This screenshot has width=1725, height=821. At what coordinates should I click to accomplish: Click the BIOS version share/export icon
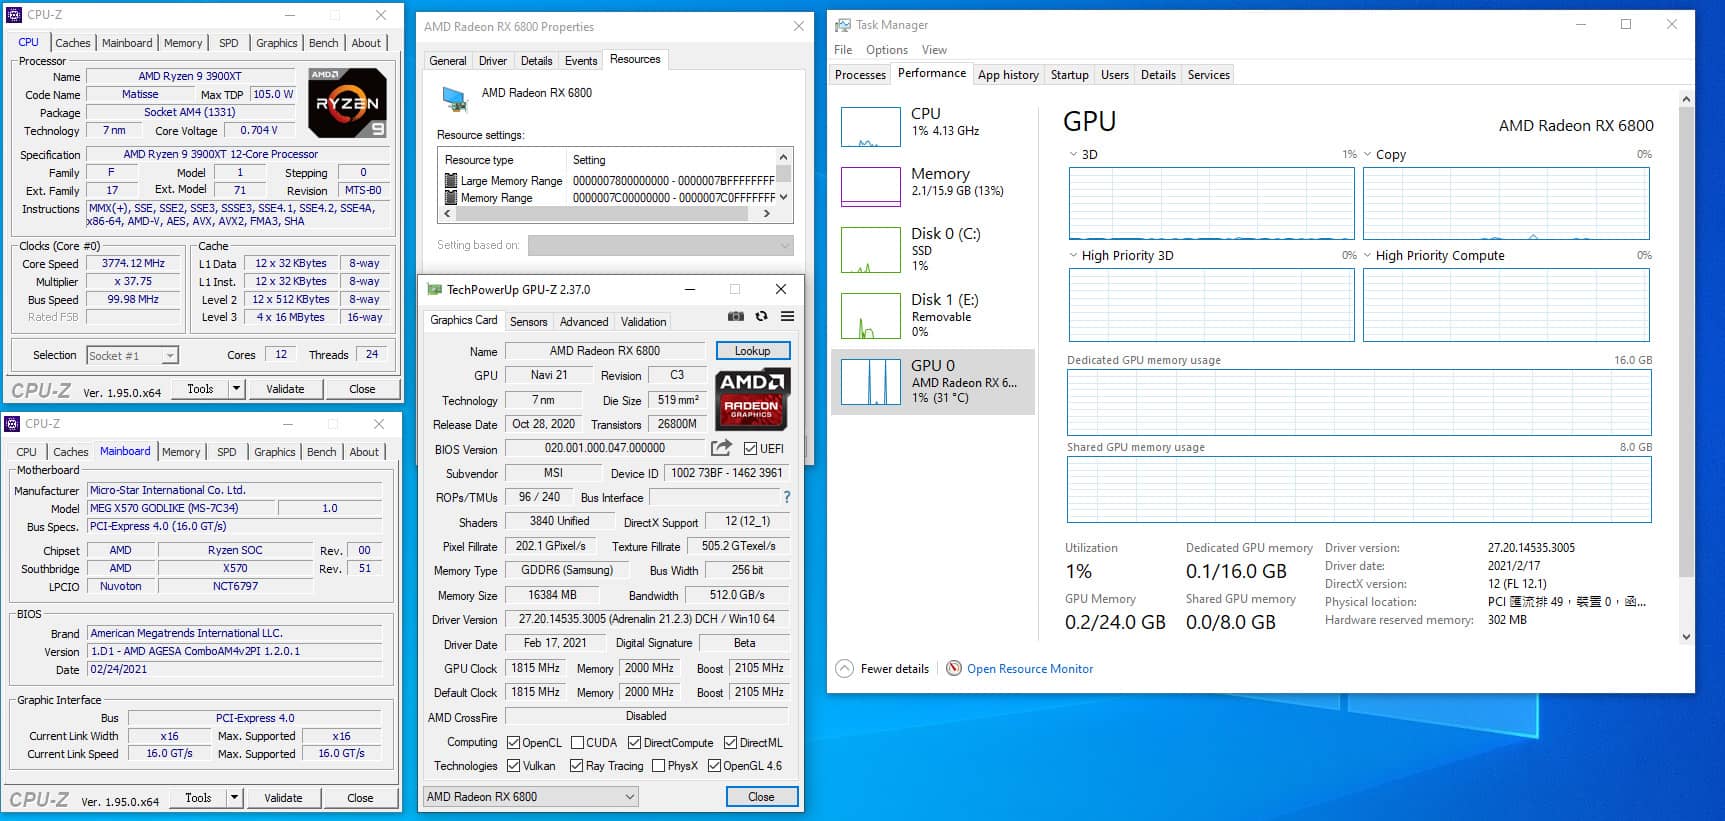click(x=721, y=448)
